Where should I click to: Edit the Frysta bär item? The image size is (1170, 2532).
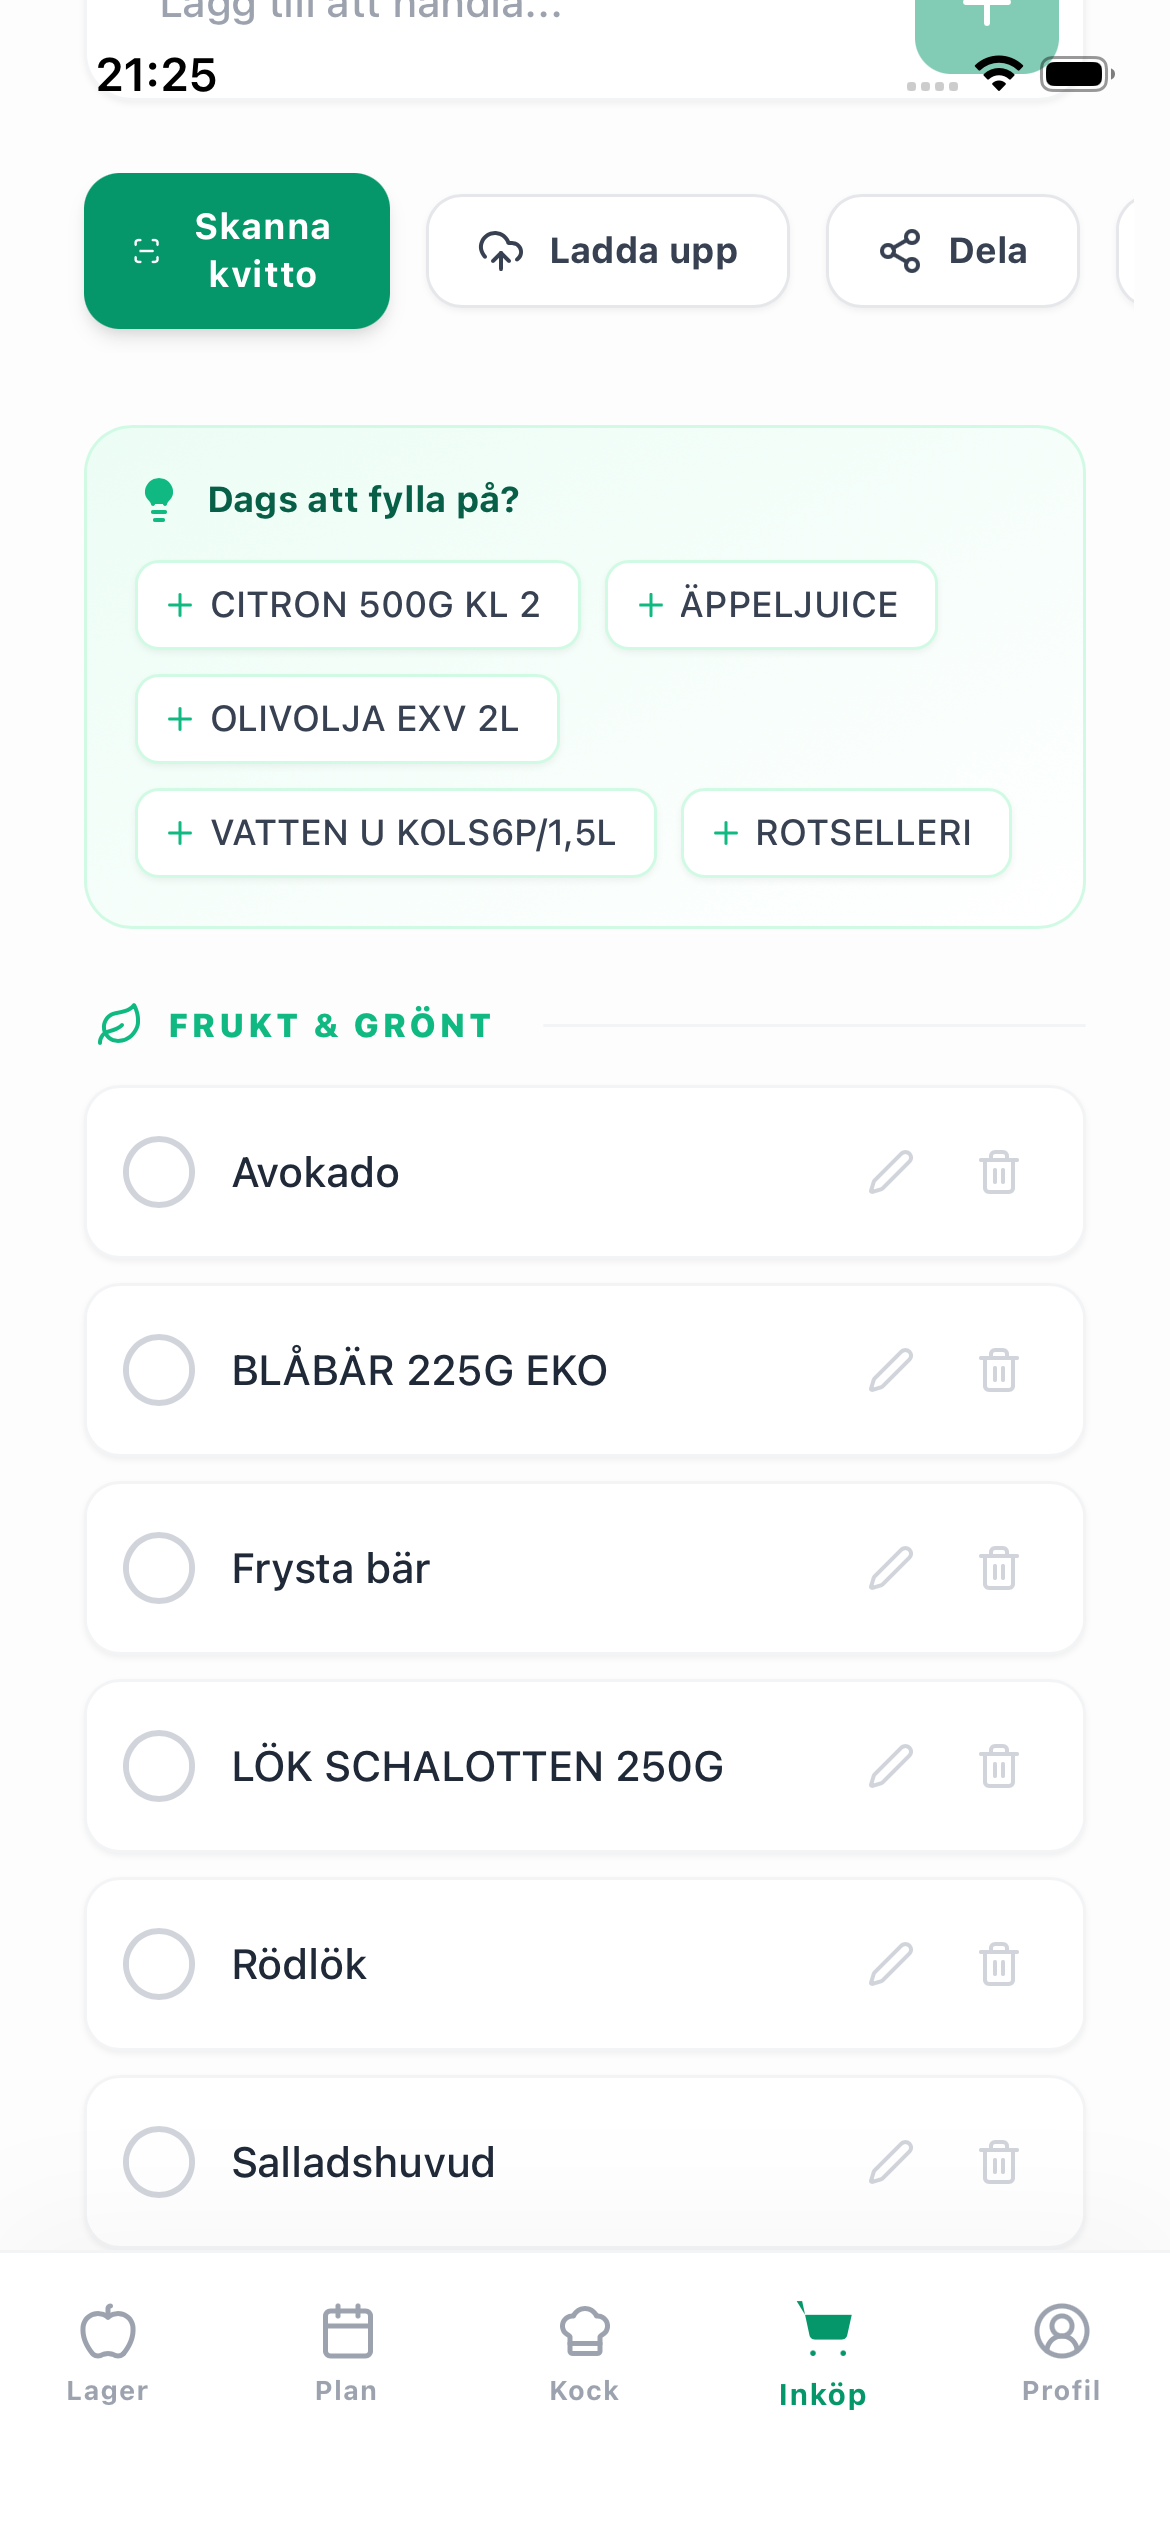tap(891, 1568)
